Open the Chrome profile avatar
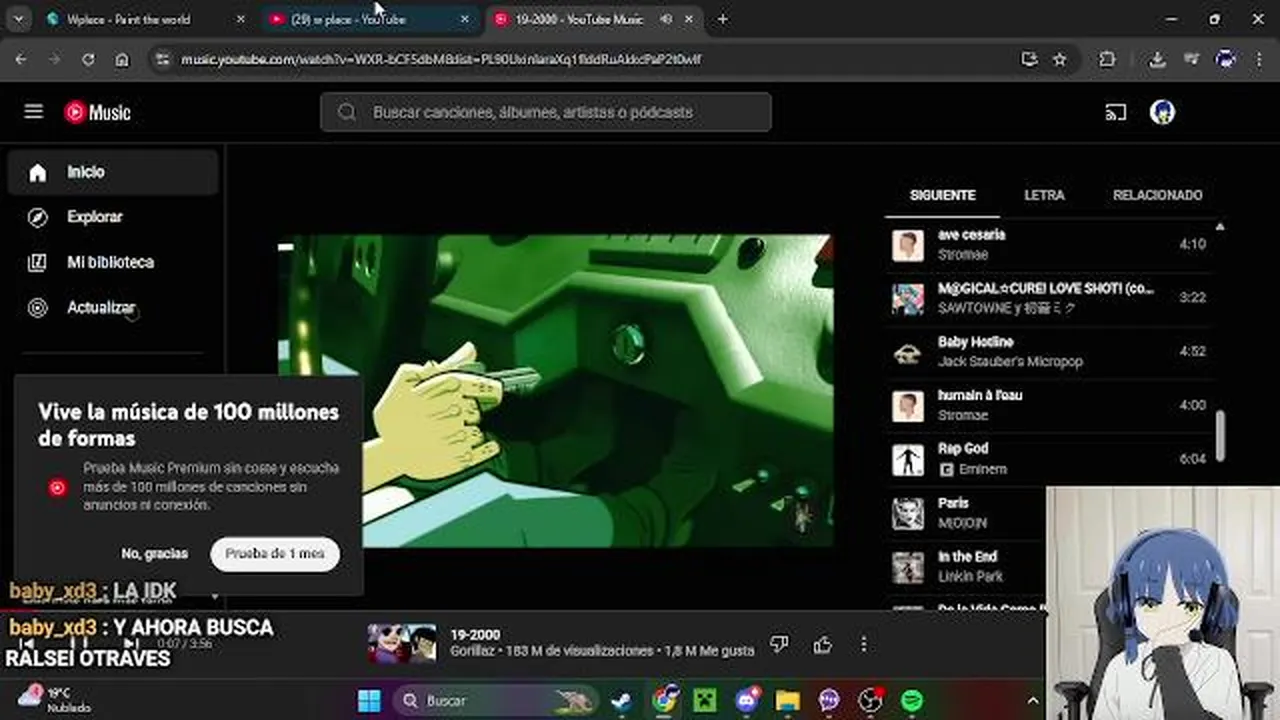This screenshot has width=1280, height=720. pos(1226,59)
